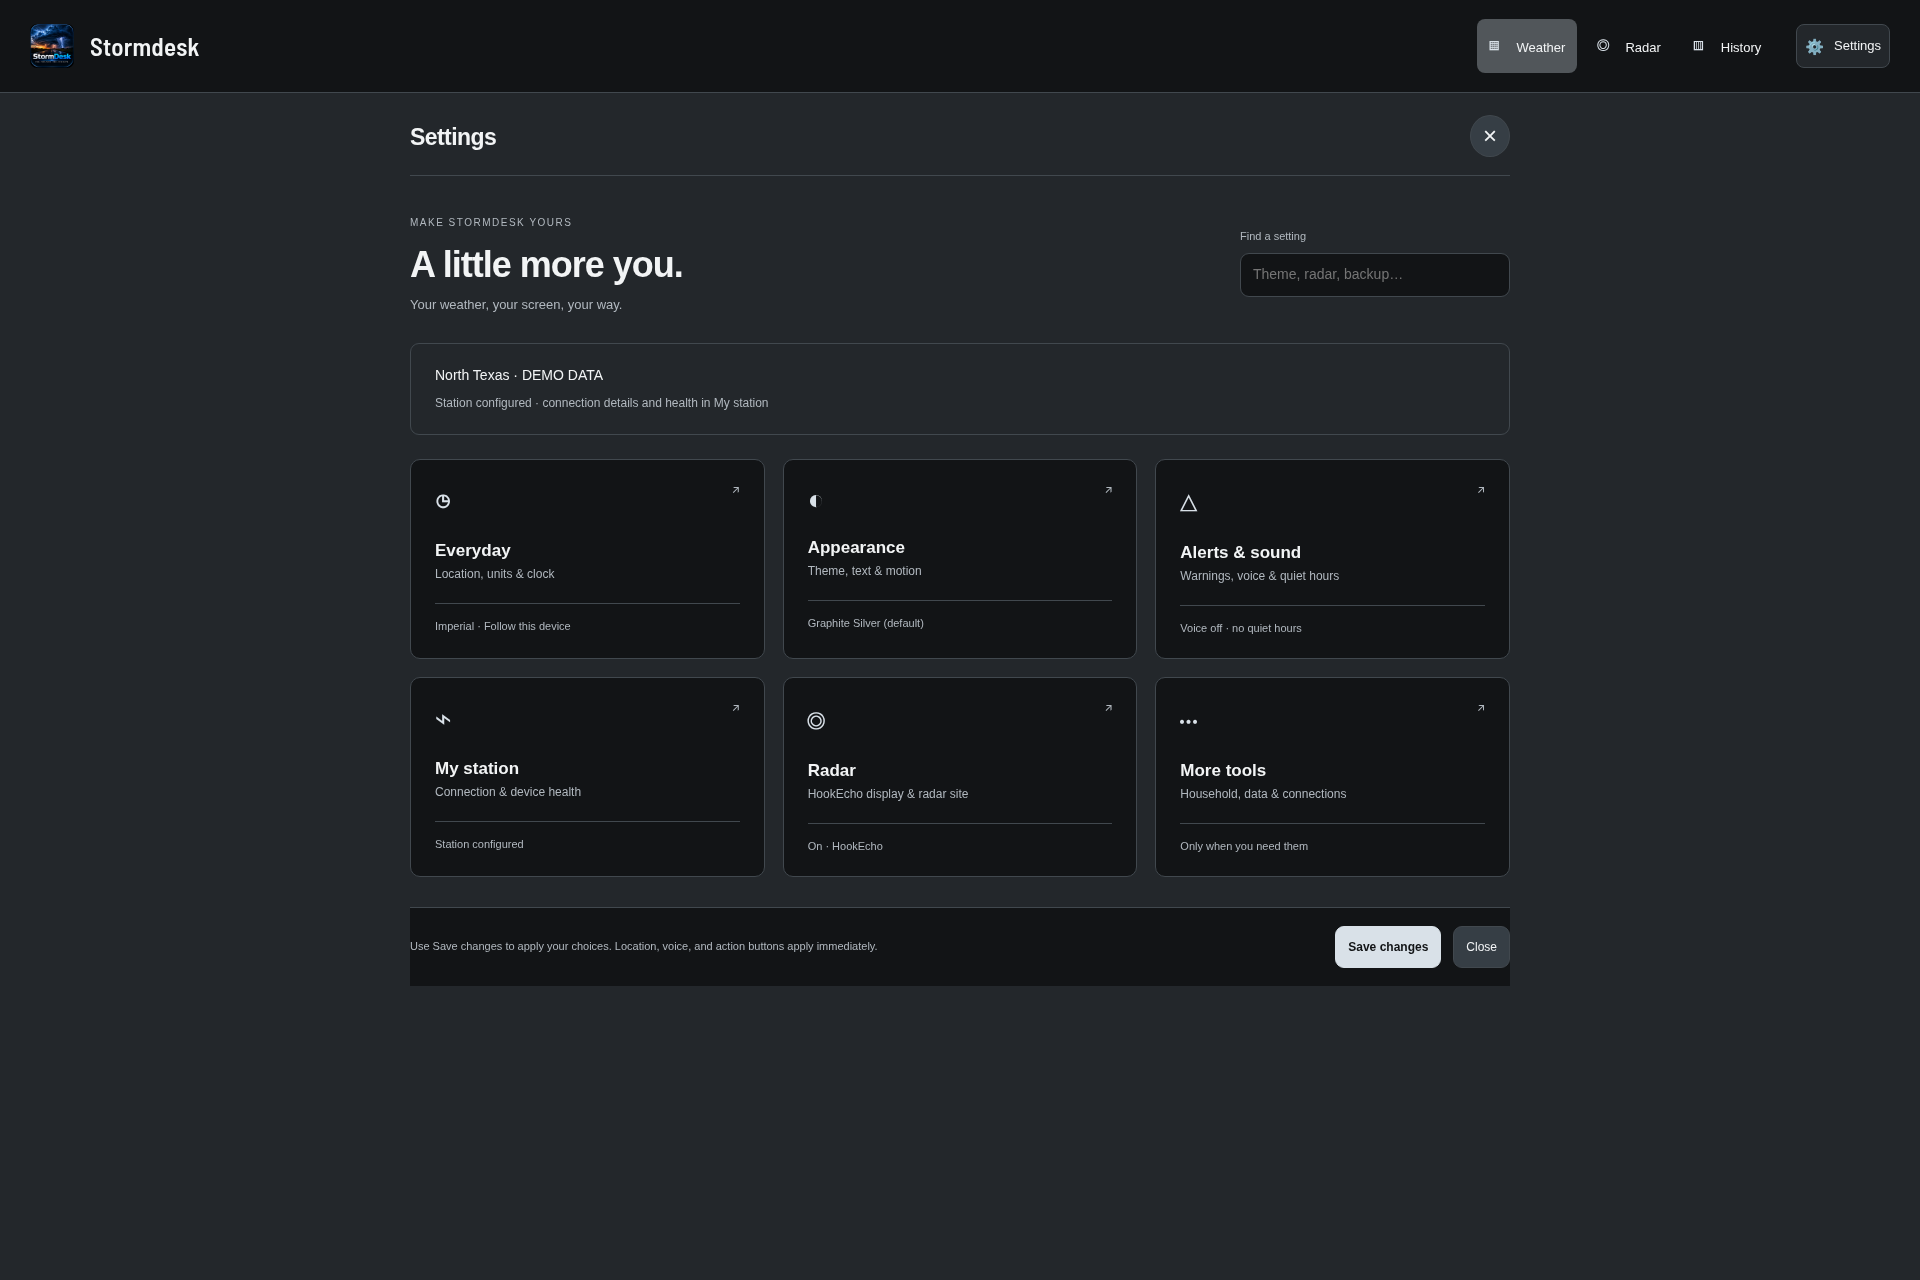Open Appearance via its arrow icon

point(1108,490)
